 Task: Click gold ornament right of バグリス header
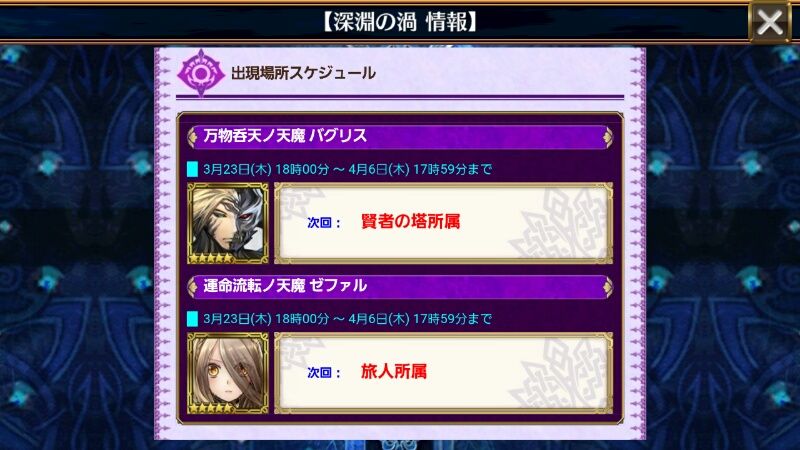coord(607,137)
